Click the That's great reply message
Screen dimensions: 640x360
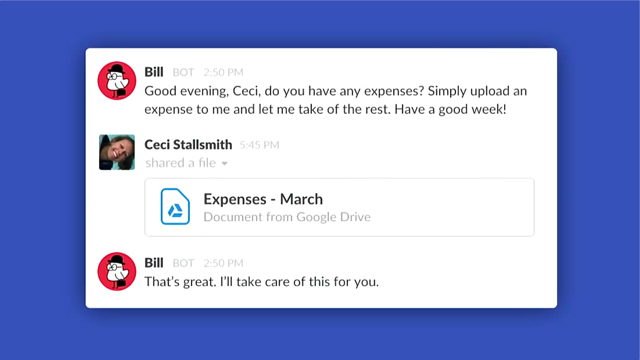(x=262, y=282)
